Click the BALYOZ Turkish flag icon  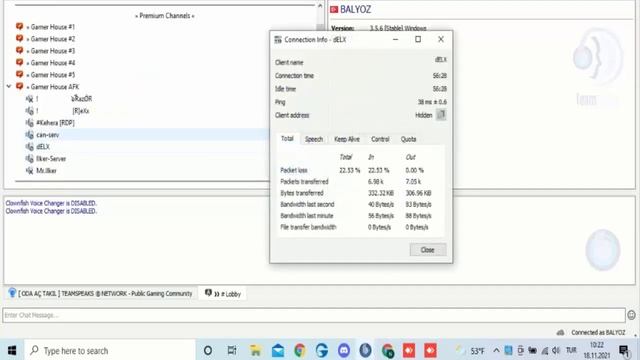[334, 9]
